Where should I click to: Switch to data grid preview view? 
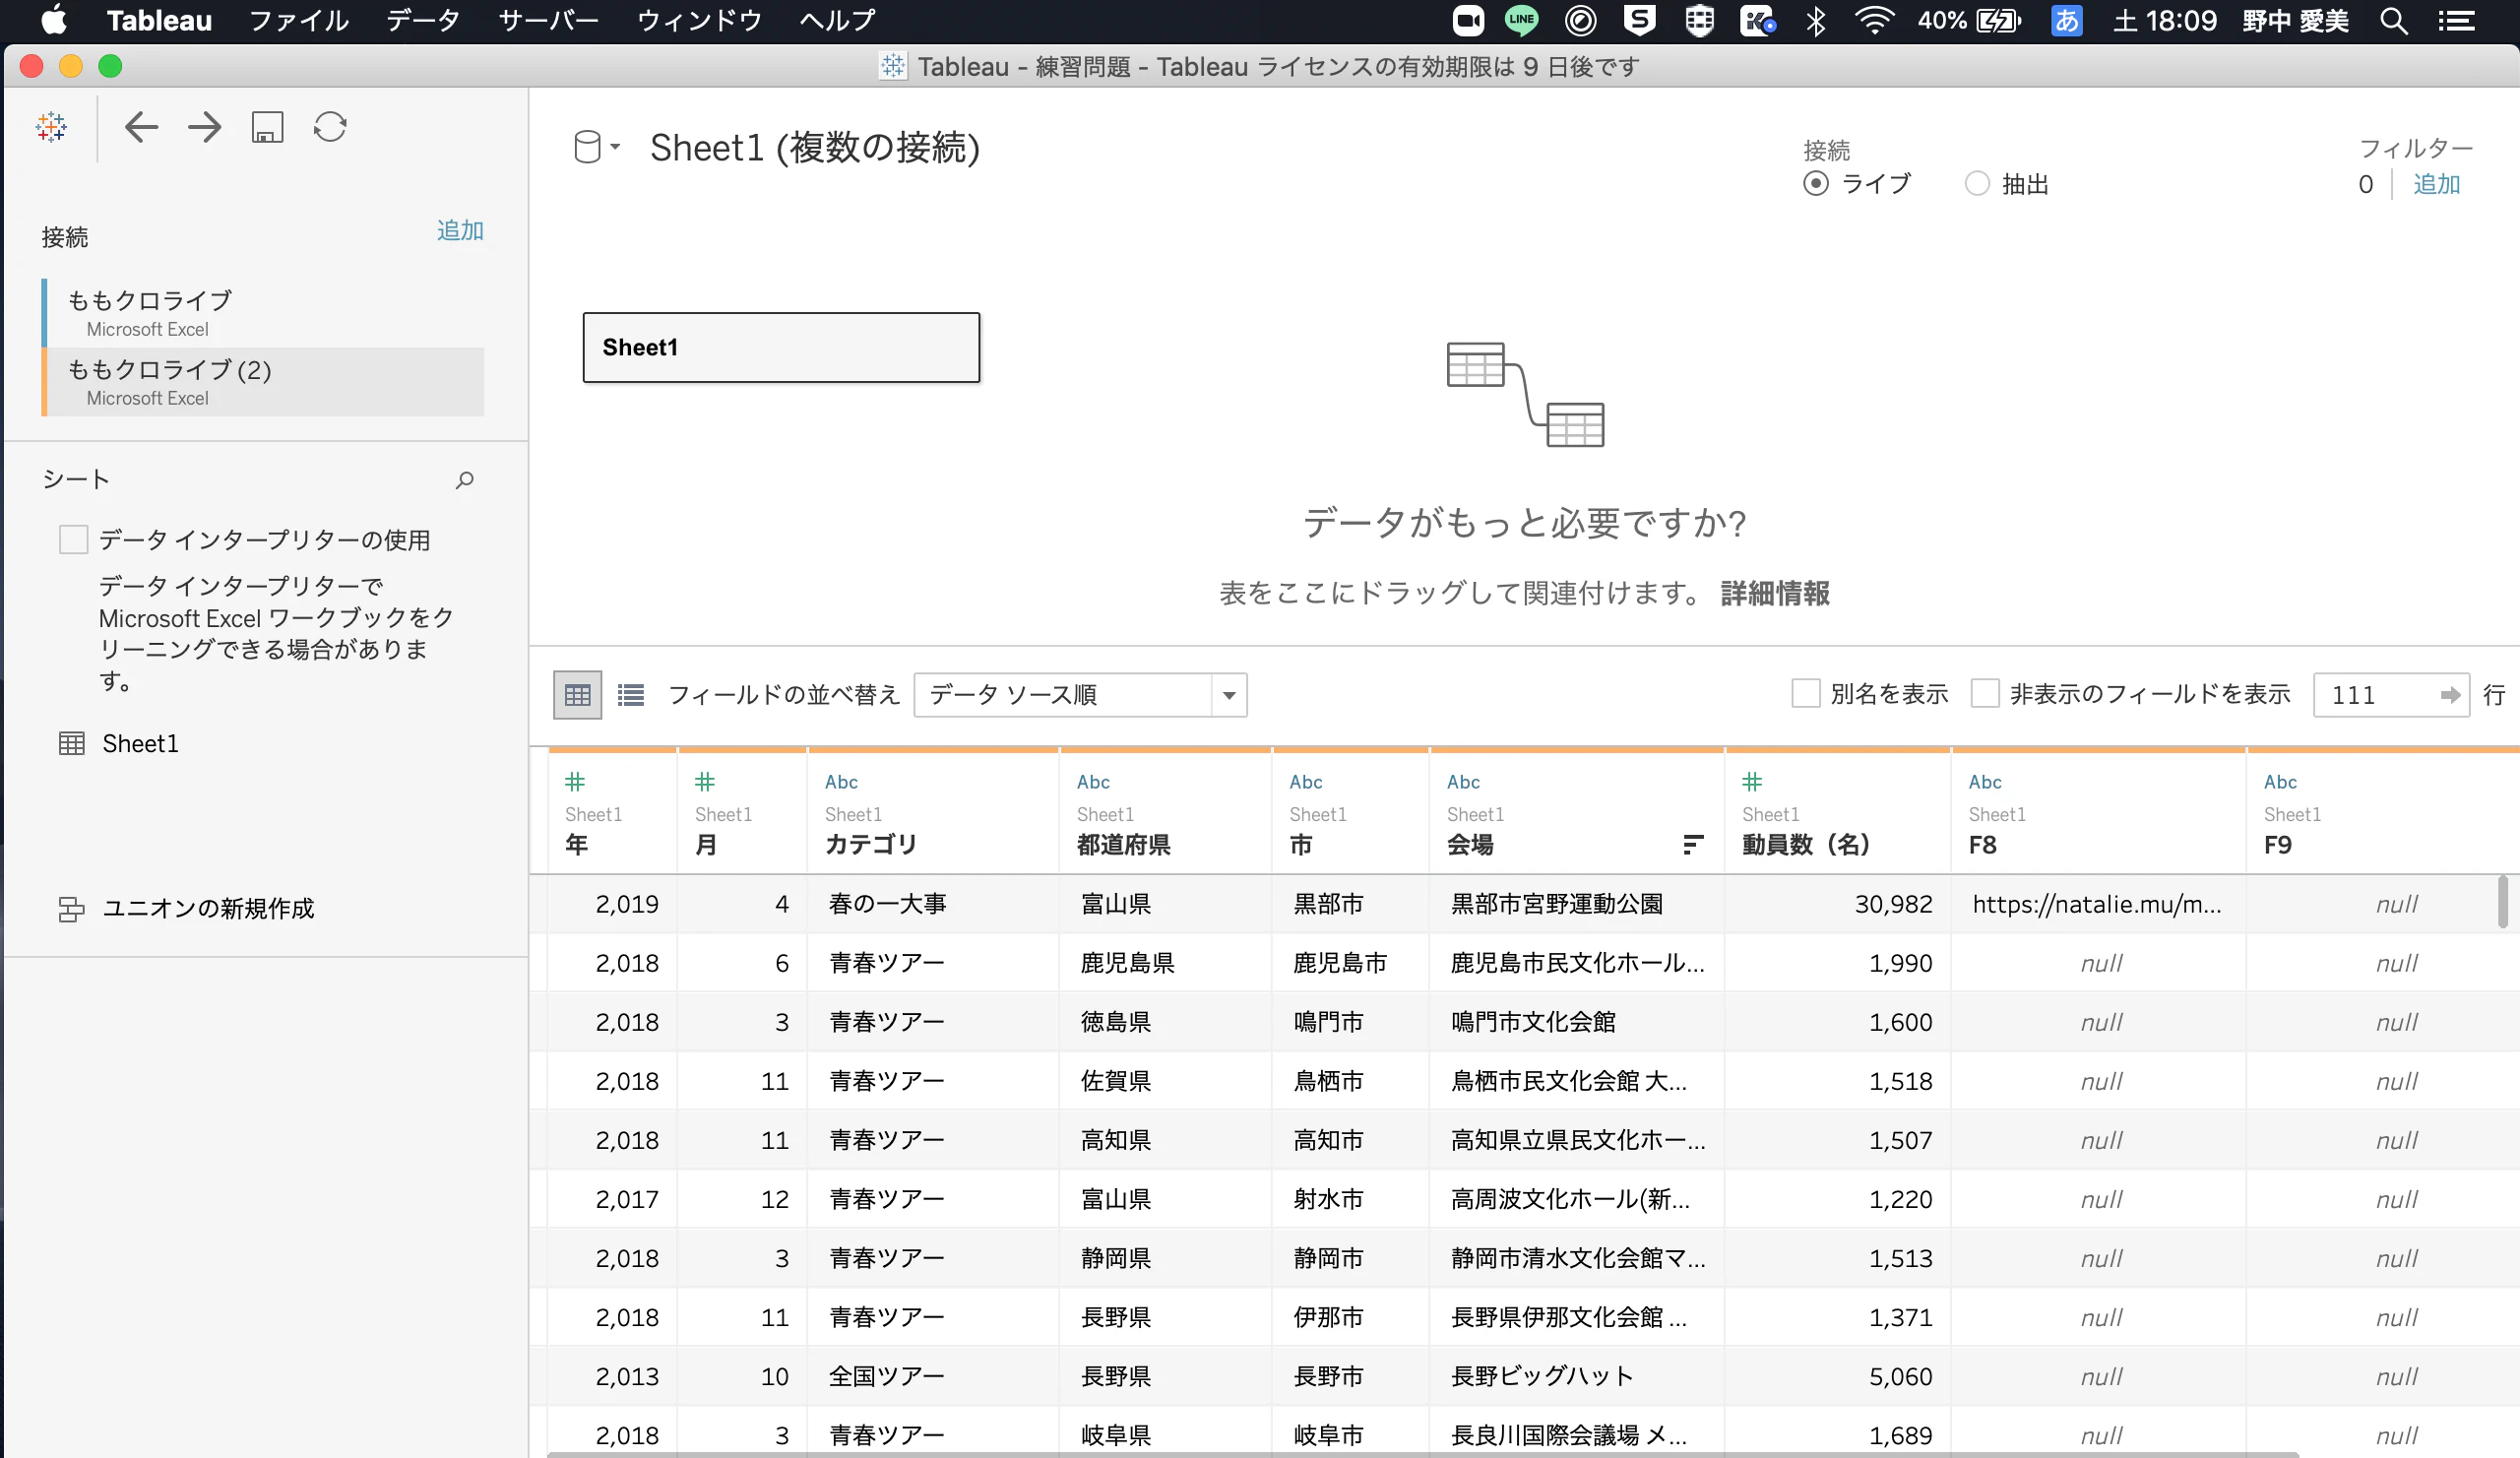[577, 694]
